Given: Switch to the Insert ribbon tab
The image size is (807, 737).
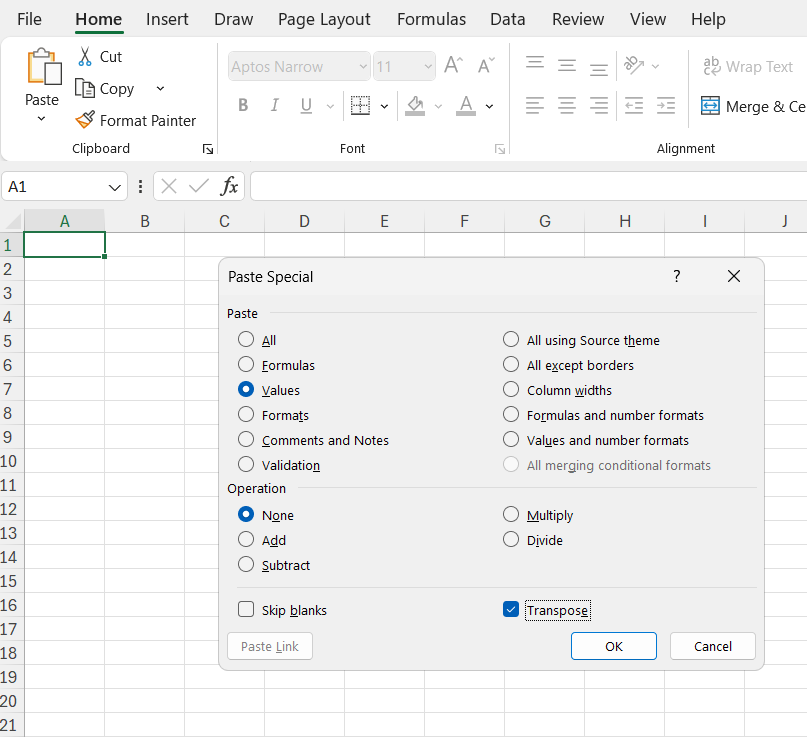Looking at the screenshot, I should point(167,20).
